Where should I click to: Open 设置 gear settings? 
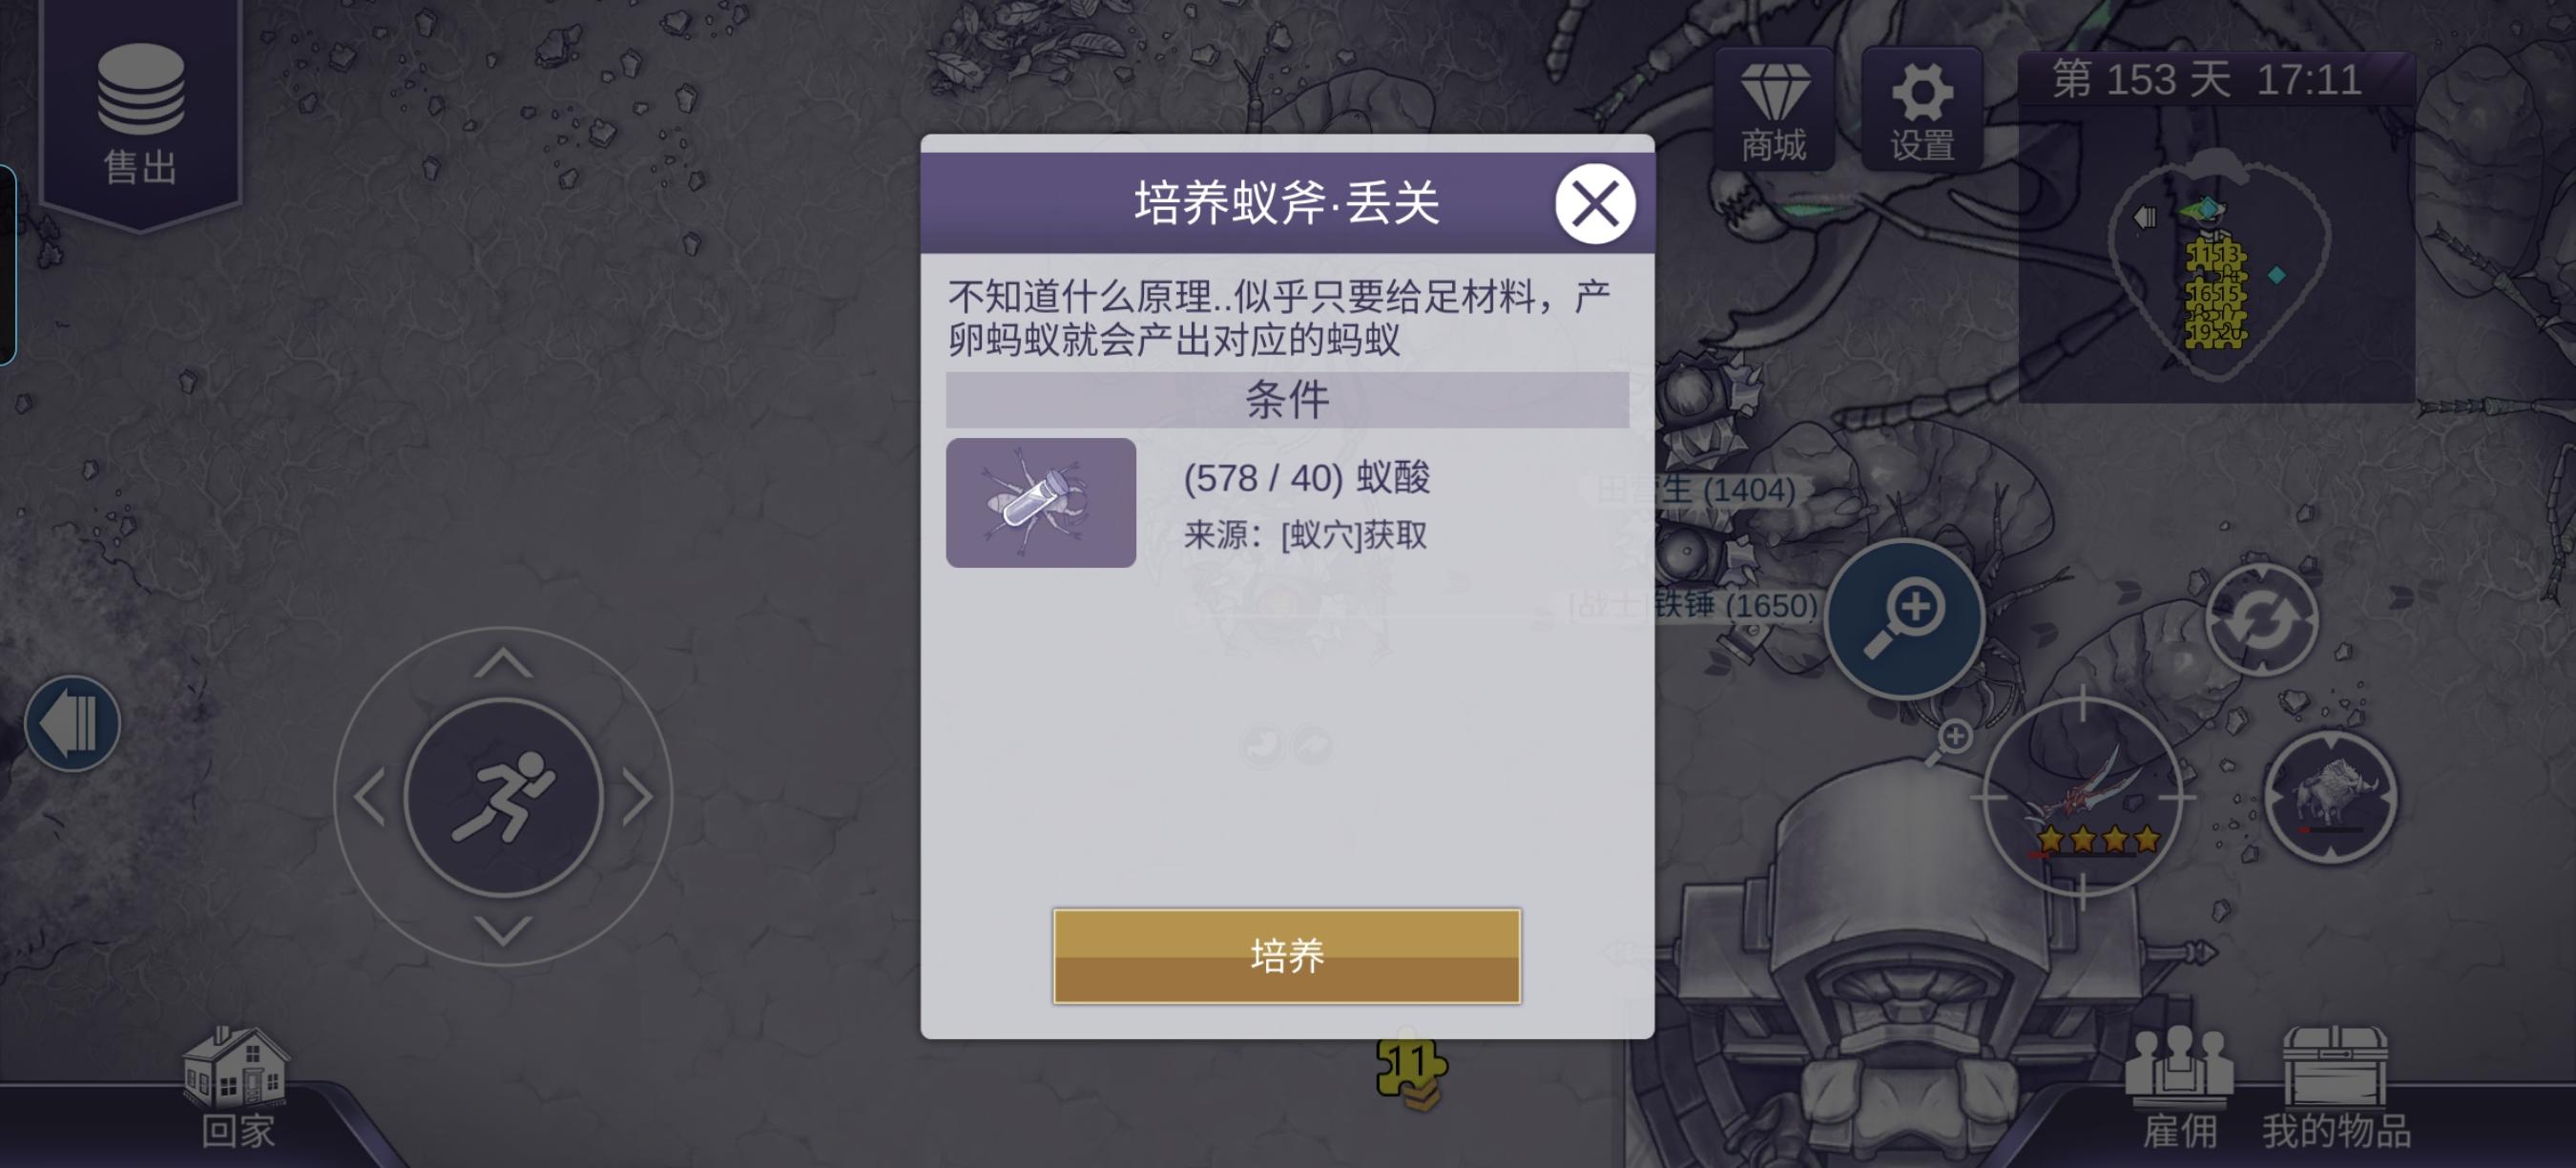(x=1922, y=108)
